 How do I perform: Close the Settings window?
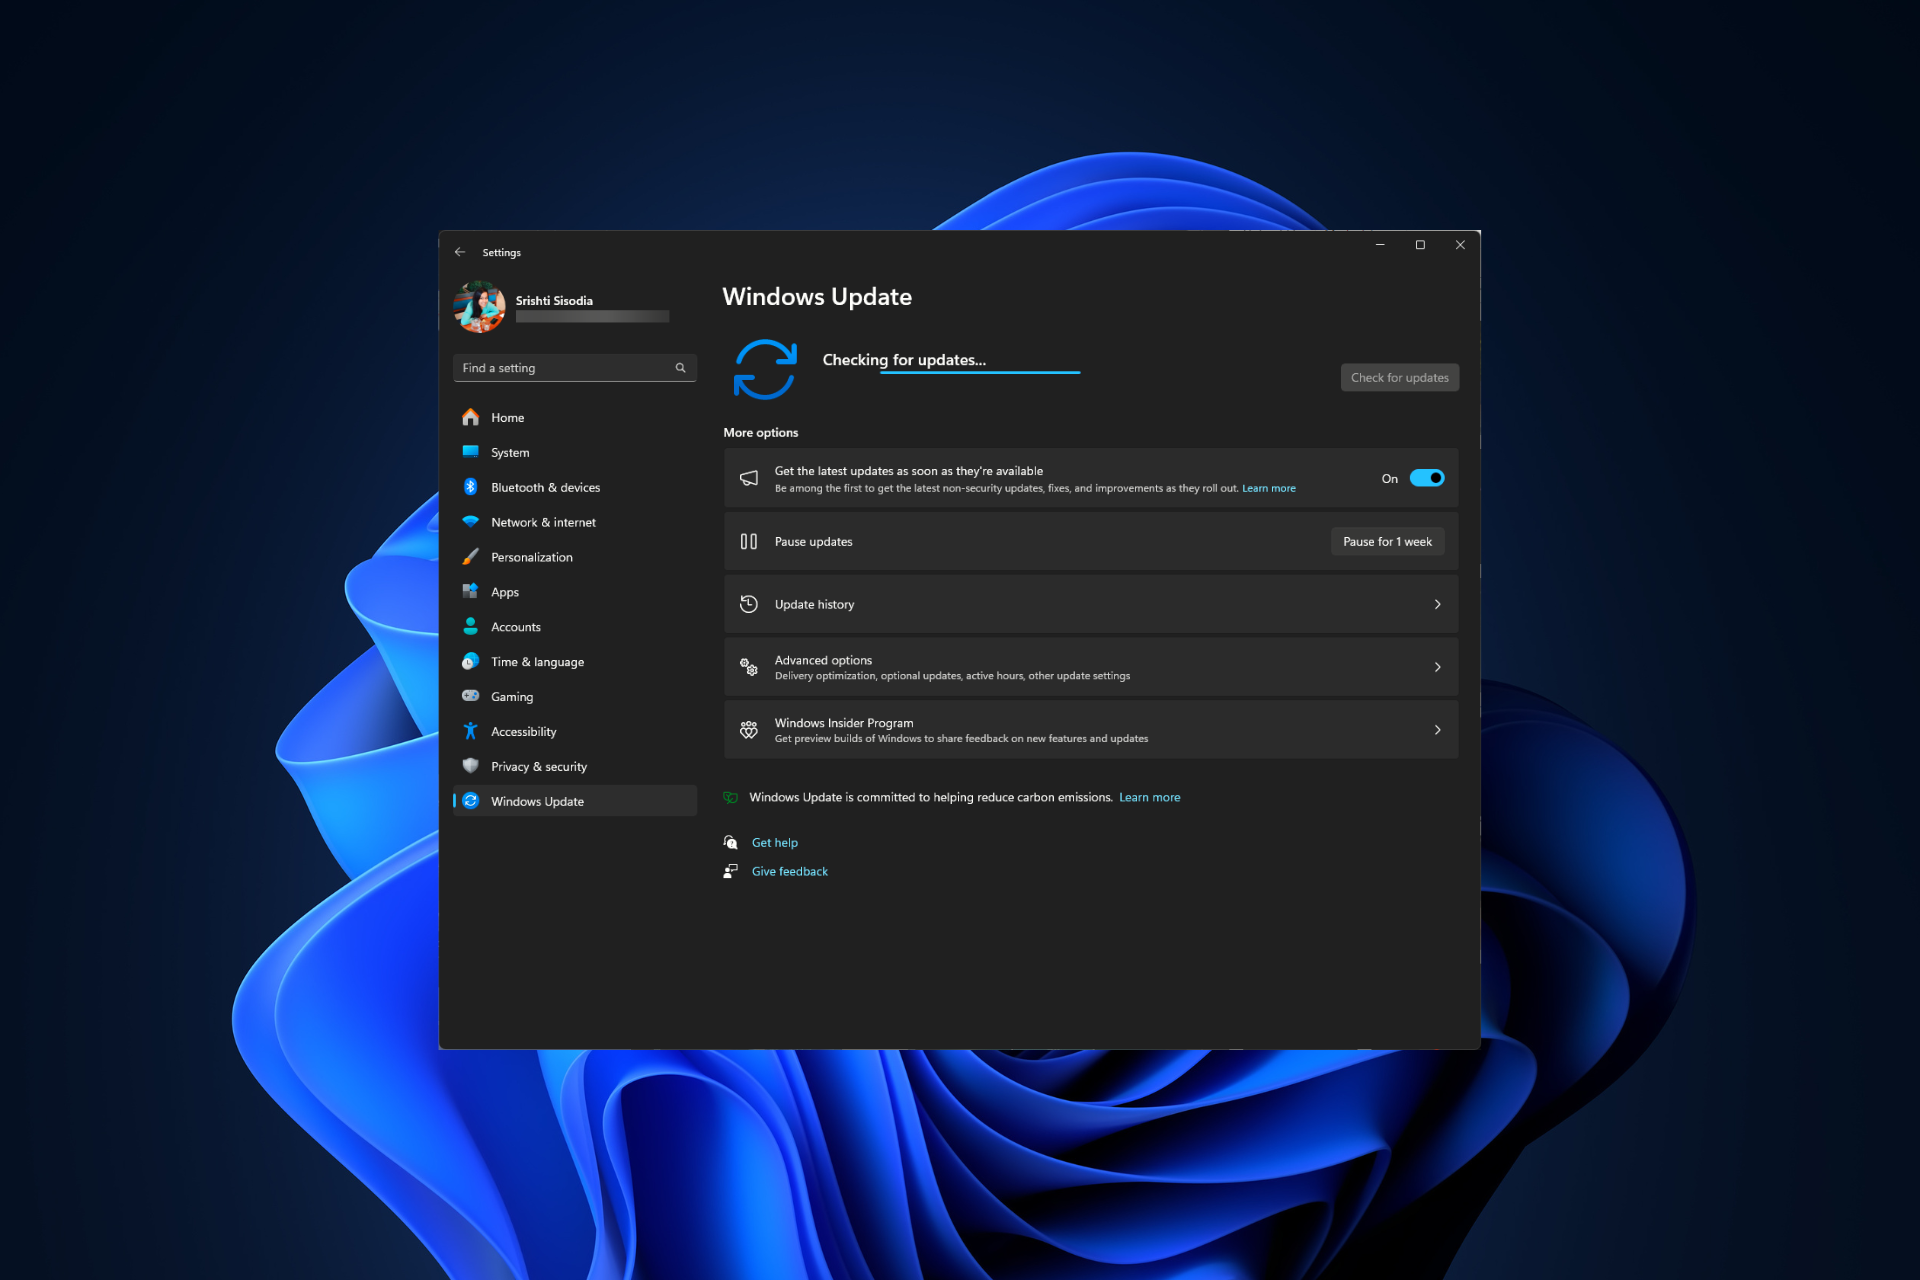[1460, 245]
